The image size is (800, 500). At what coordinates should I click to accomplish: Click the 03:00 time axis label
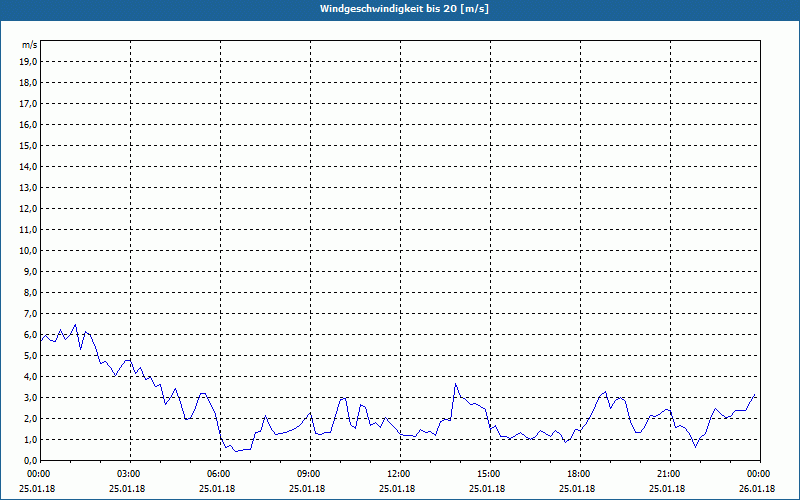(129, 474)
